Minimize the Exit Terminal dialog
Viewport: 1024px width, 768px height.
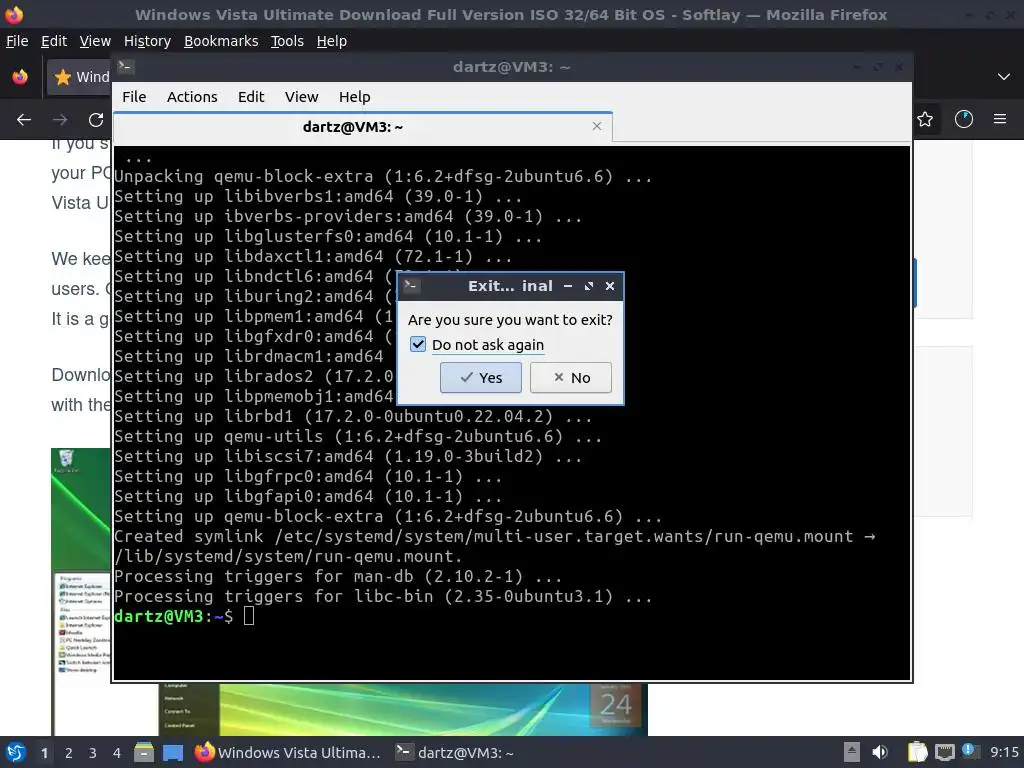568,286
